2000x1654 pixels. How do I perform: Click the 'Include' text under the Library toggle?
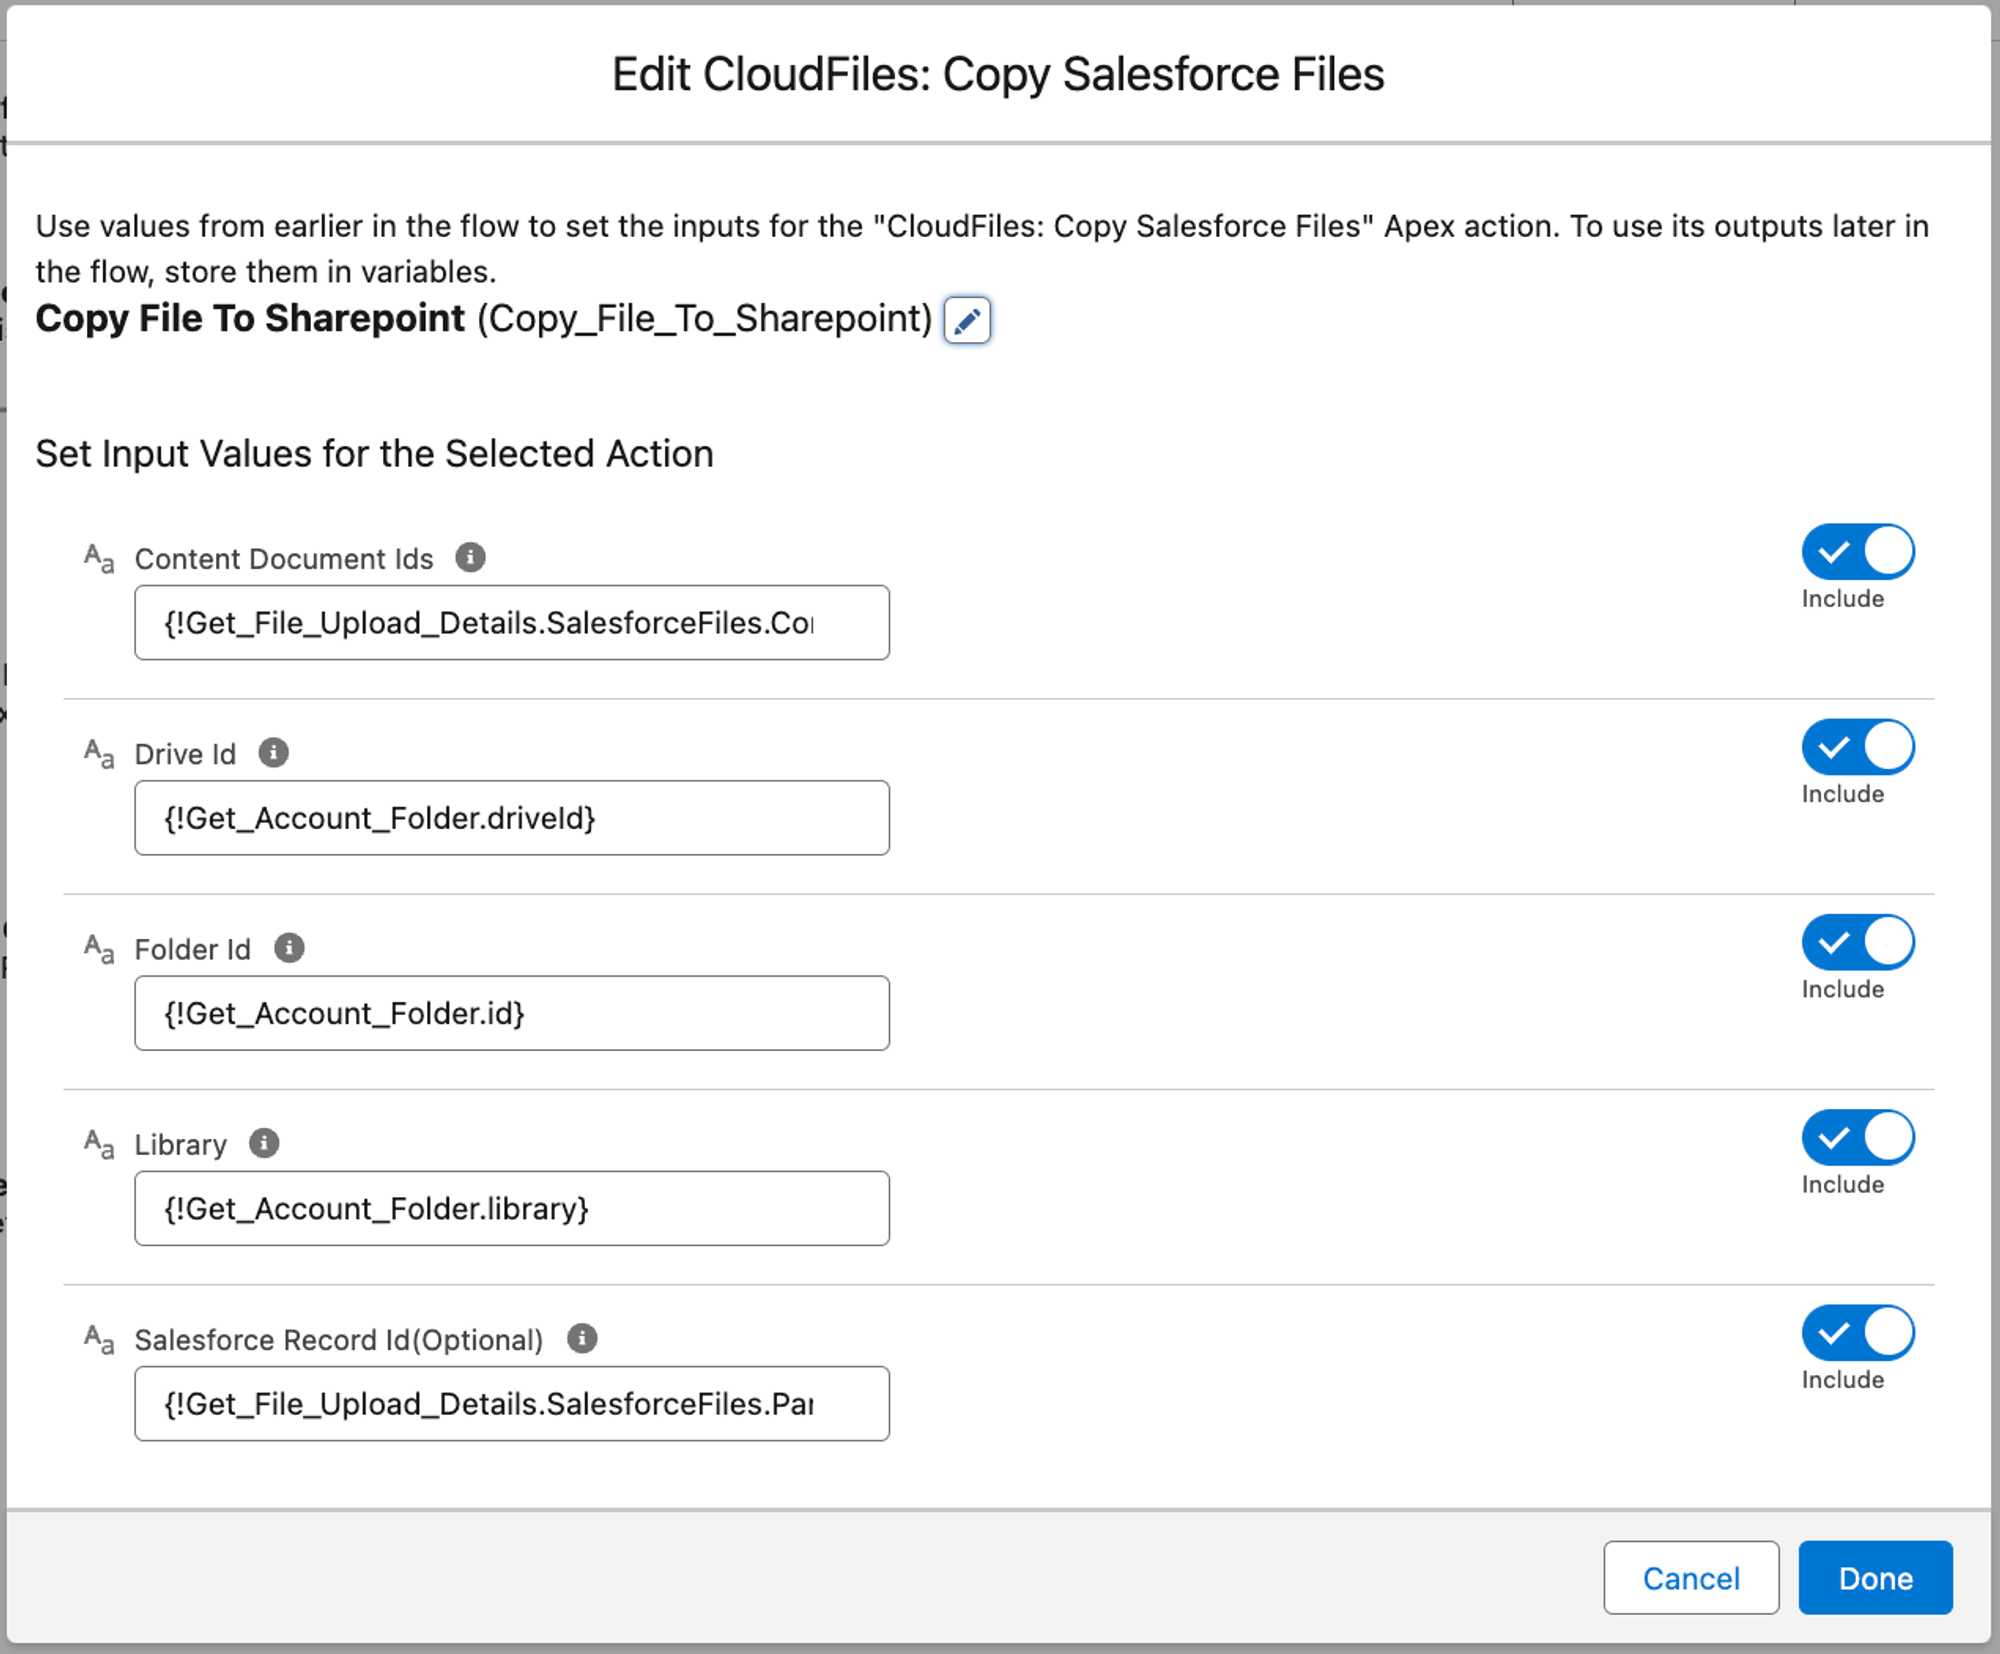point(1843,1184)
